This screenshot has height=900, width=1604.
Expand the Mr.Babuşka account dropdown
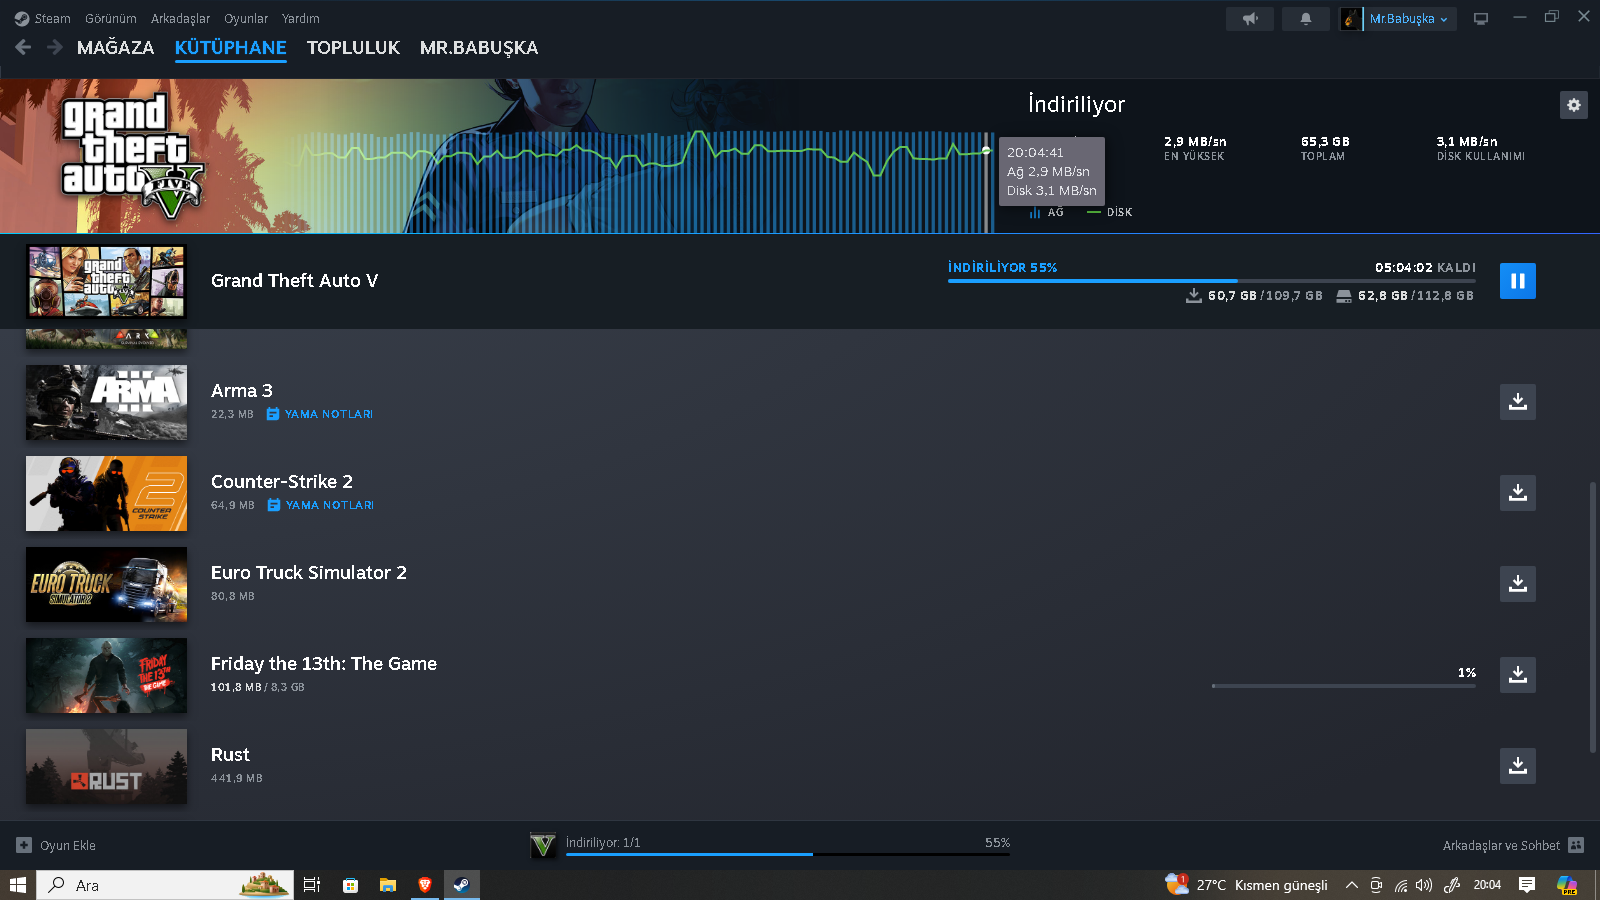pos(1409,19)
